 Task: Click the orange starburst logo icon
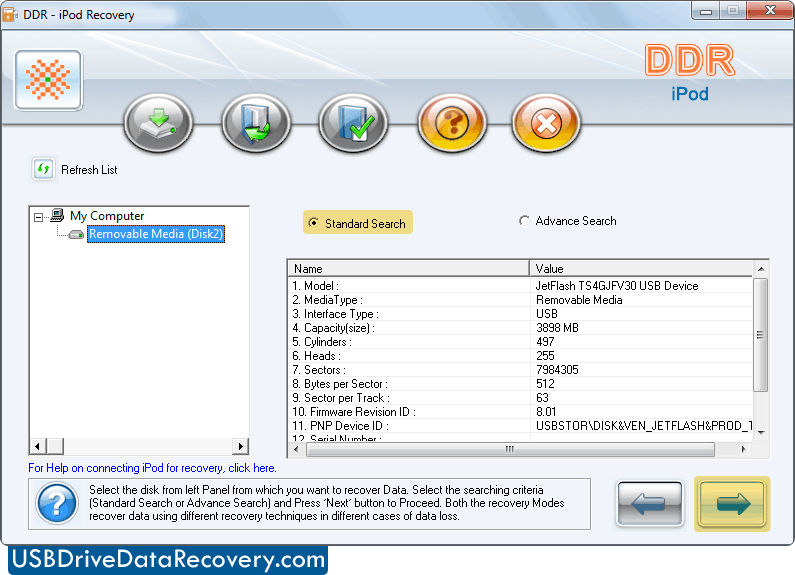(48, 80)
